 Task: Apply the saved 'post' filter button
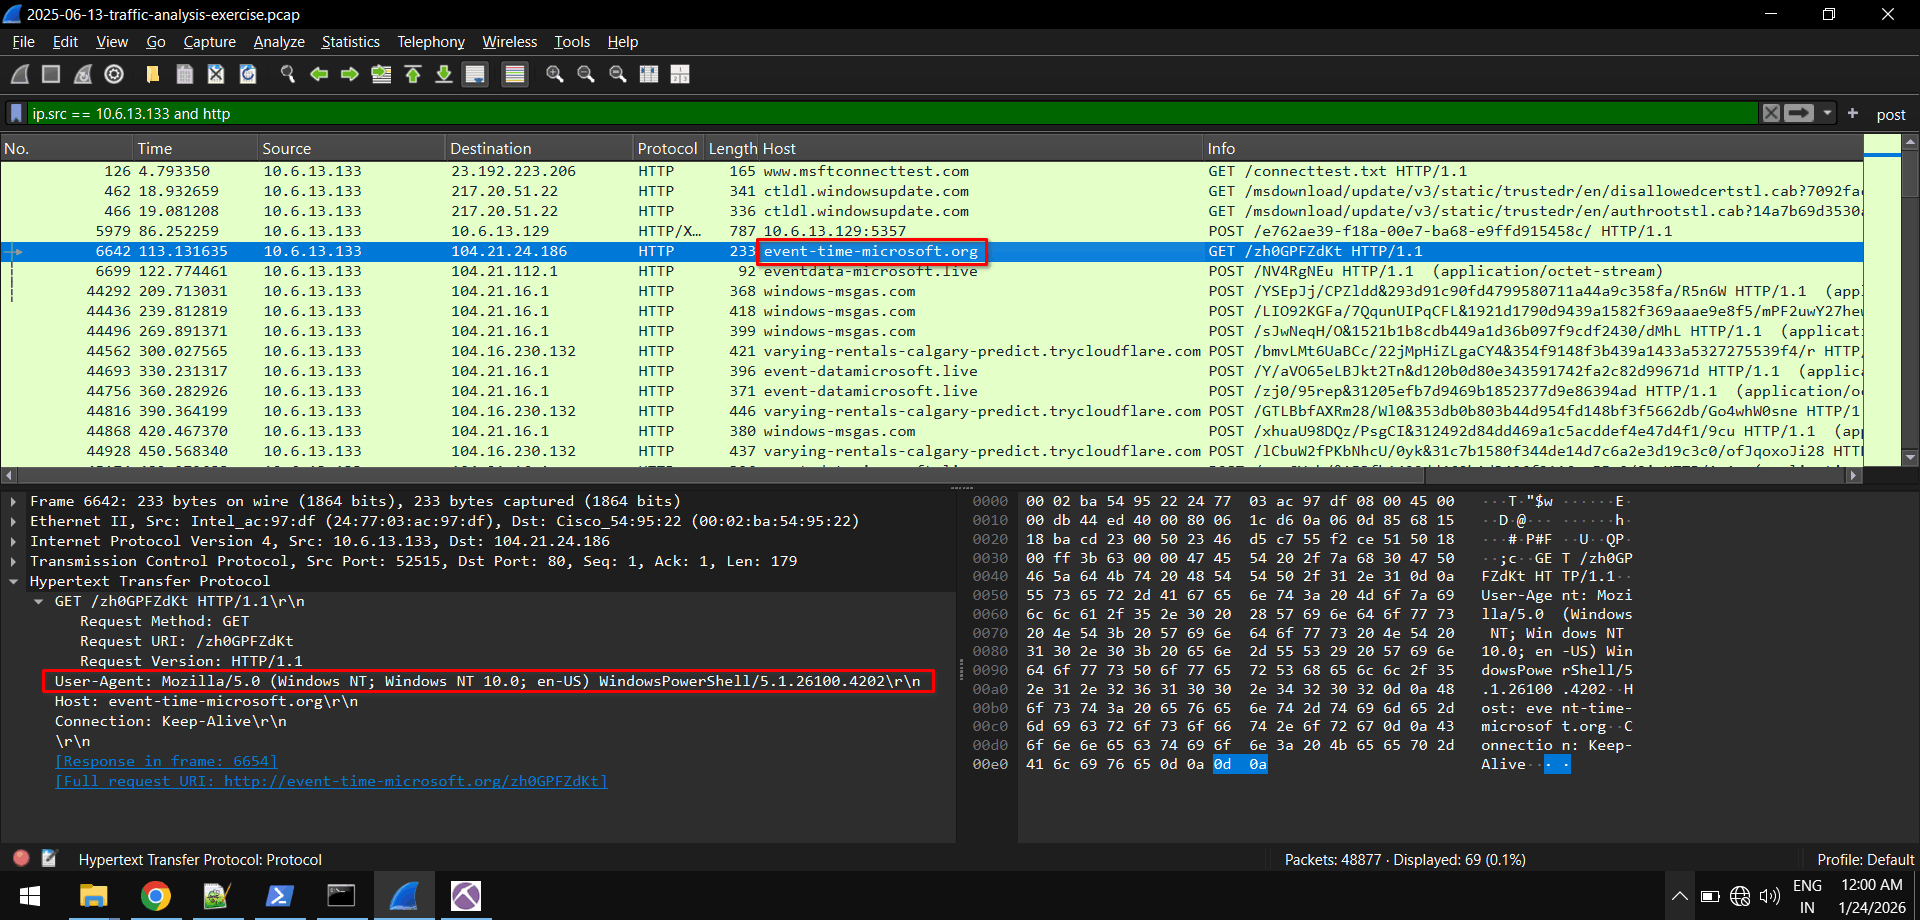pos(1890,114)
